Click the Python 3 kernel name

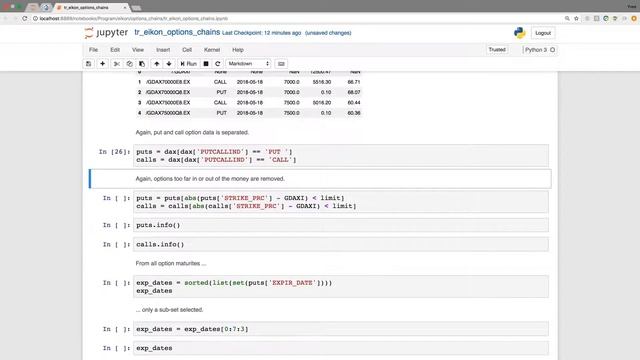(x=536, y=50)
